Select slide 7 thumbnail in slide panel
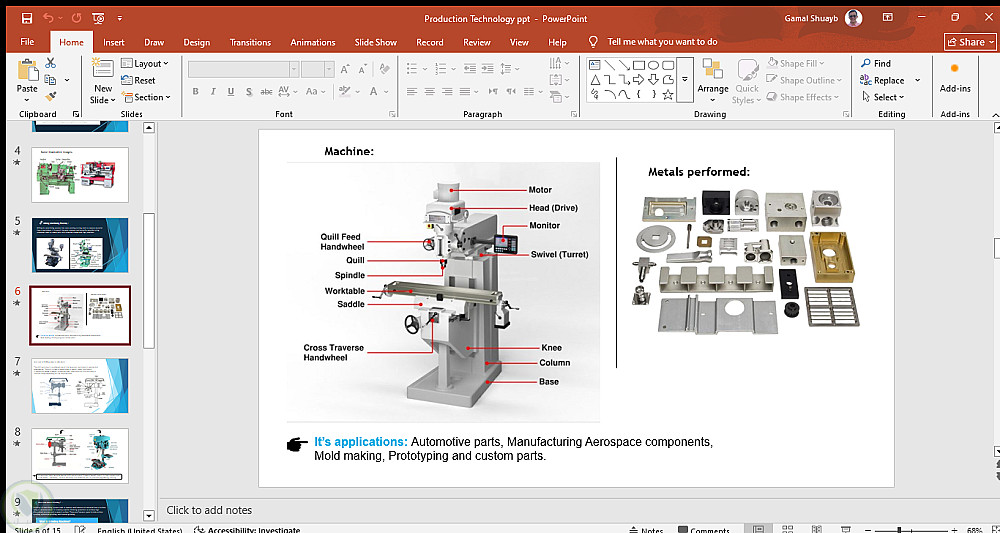Image resolution: width=1000 pixels, height=533 pixels. click(x=80, y=385)
